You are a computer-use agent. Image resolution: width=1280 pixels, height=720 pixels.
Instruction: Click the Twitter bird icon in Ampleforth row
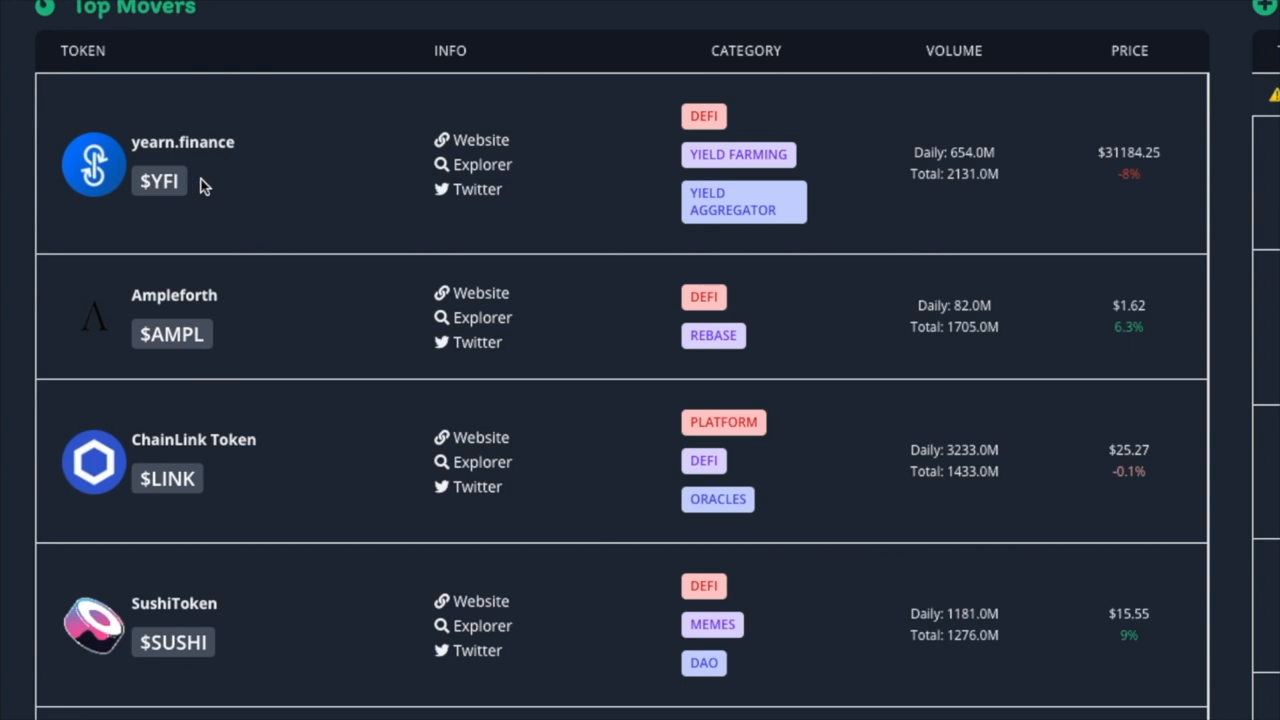click(441, 342)
